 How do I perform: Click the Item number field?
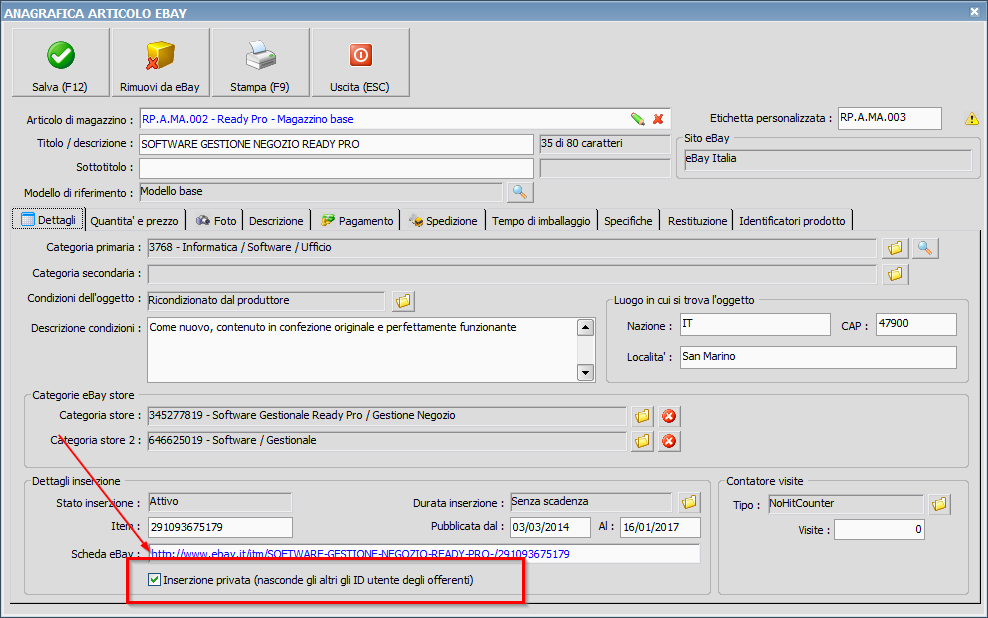pyautogui.click(x=220, y=527)
